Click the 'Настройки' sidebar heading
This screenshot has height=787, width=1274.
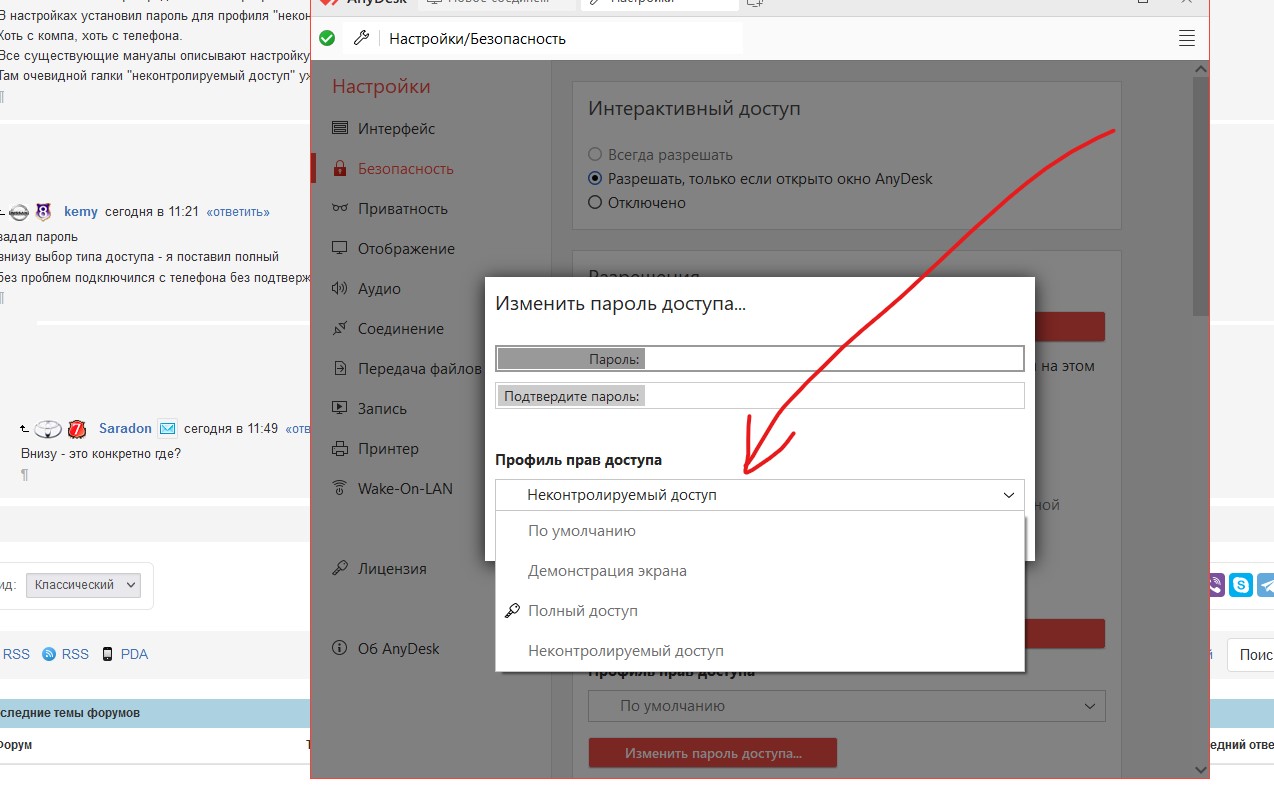pos(381,87)
